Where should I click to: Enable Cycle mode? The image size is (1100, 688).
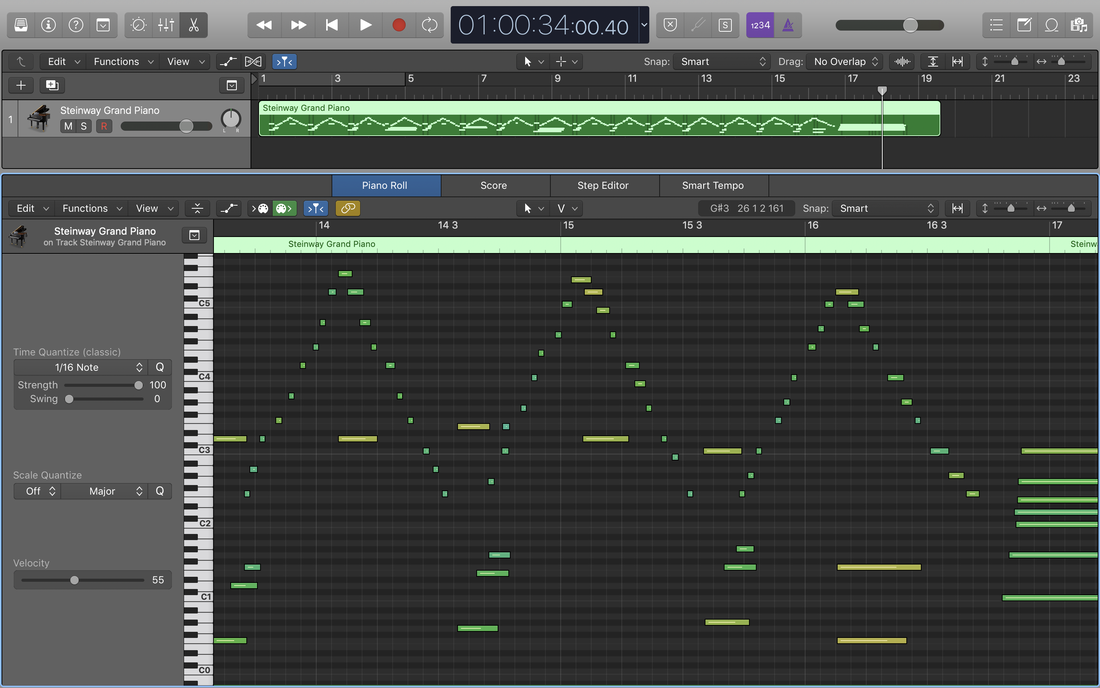coord(429,25)
